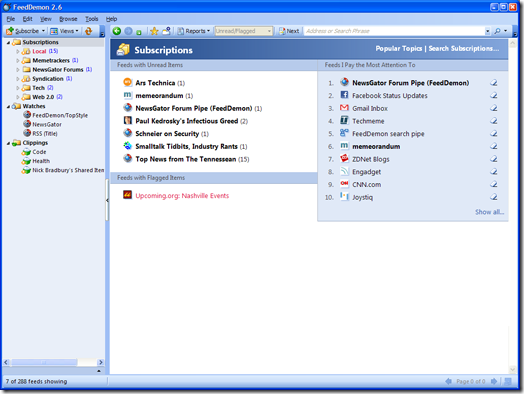Open the Help menu
This screenshot has height=394, width=524.
click(x=111, y=19)
